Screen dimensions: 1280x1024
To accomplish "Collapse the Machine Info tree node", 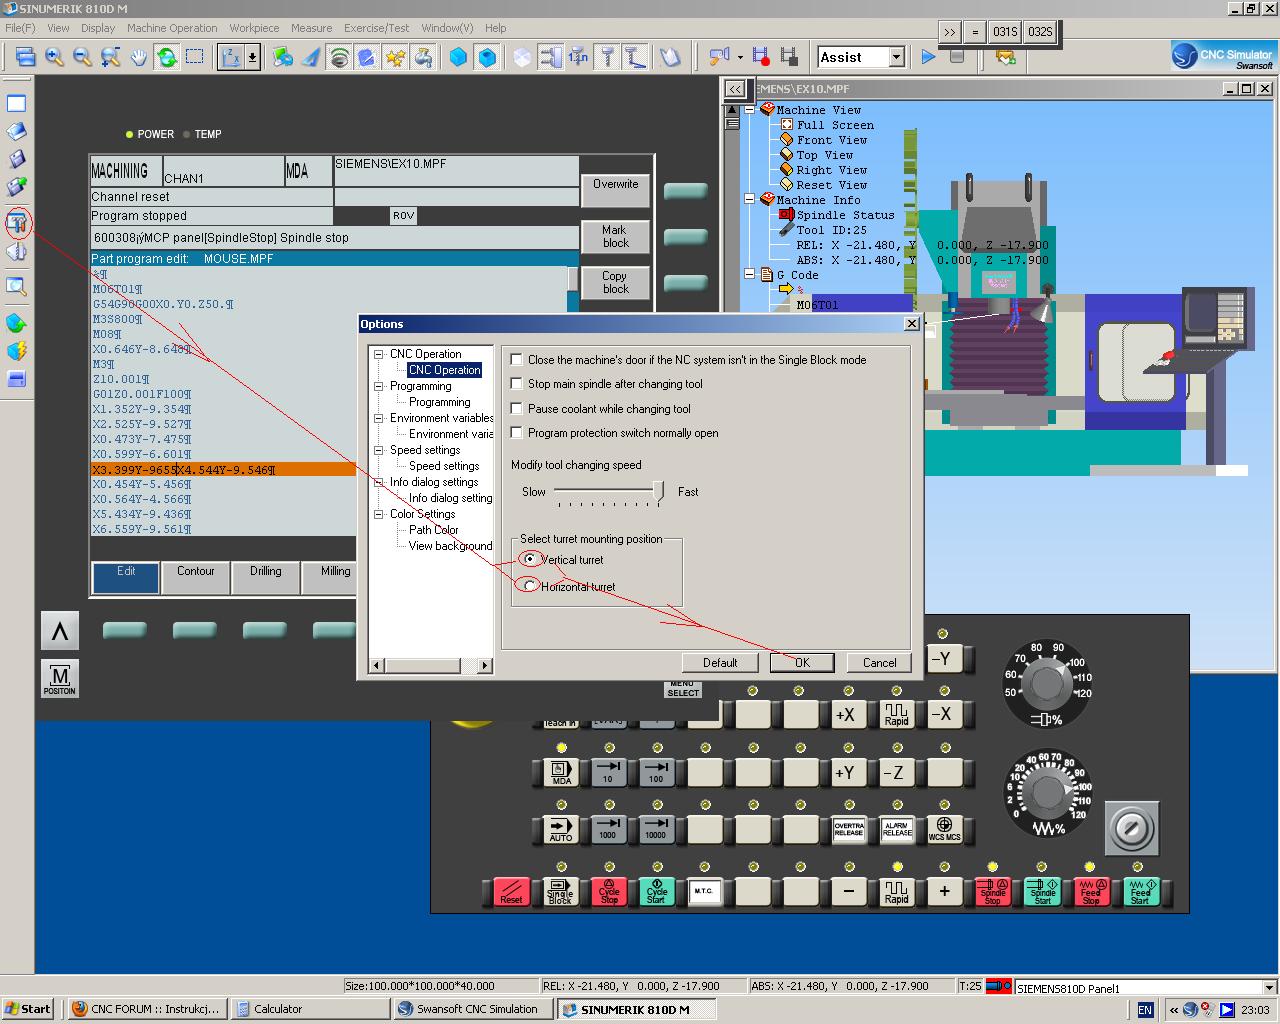I will 749,200.
